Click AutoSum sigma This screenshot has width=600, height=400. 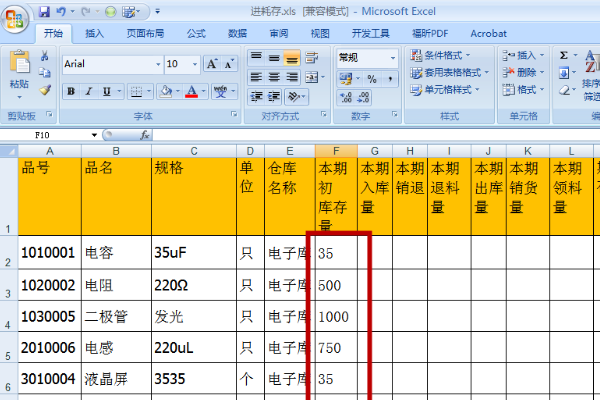564,56
